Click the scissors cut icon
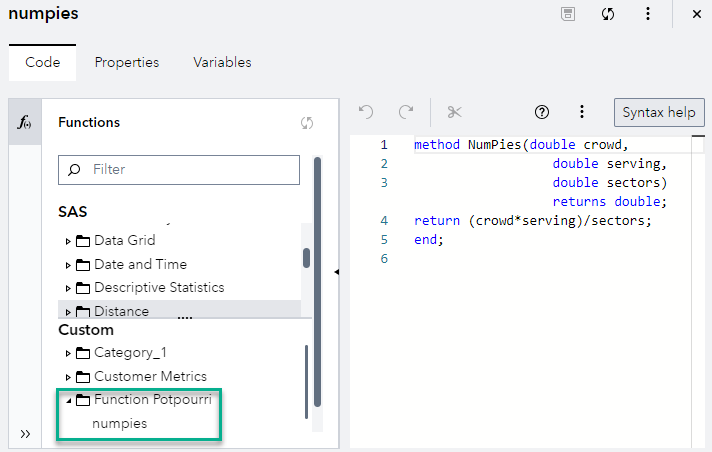This screenshot has width=712, height=452. pos(455,112)
